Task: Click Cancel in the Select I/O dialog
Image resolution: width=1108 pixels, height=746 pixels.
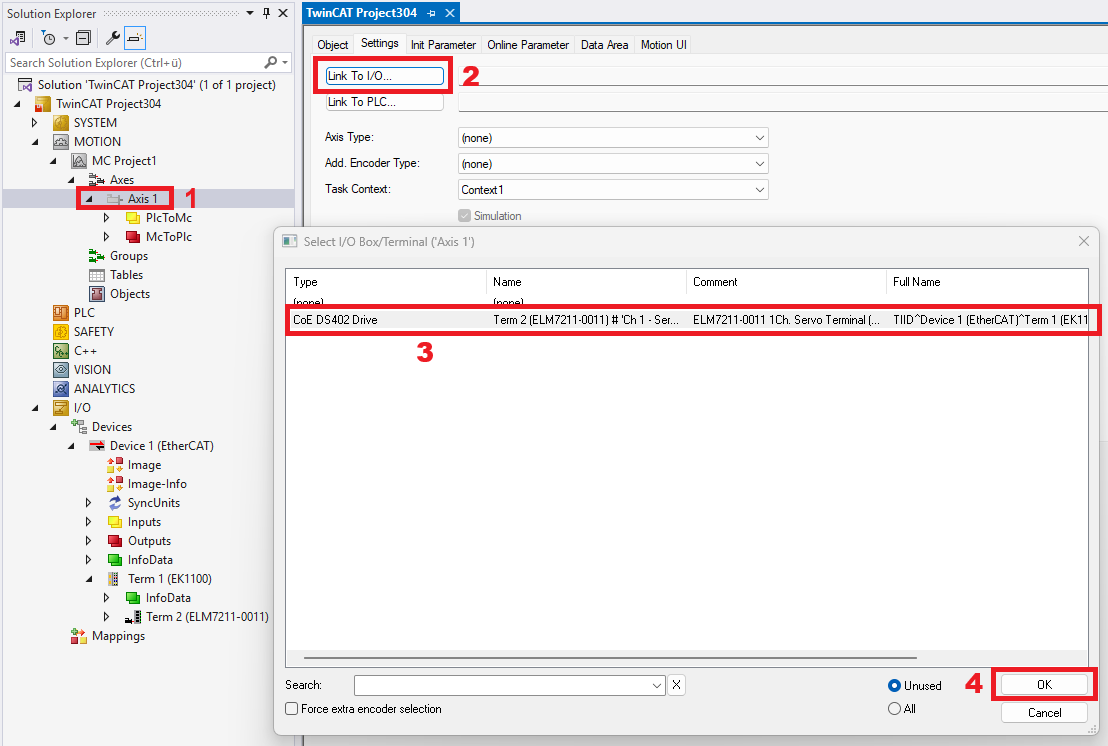Action: click(1044, 713)
